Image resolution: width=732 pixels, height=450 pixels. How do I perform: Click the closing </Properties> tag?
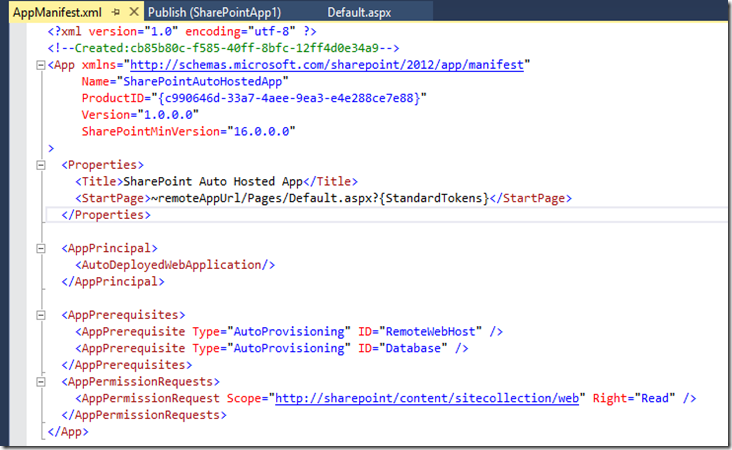click(106, 215)
